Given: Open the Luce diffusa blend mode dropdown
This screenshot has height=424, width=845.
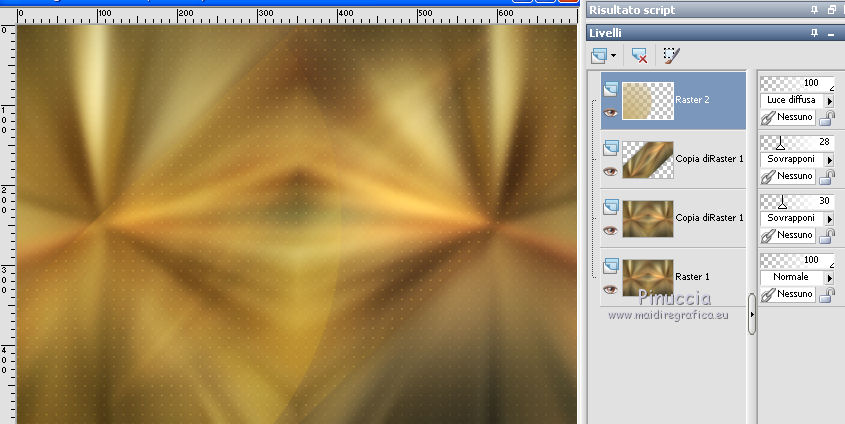Looking at the screenshot, I should [829, 101].
